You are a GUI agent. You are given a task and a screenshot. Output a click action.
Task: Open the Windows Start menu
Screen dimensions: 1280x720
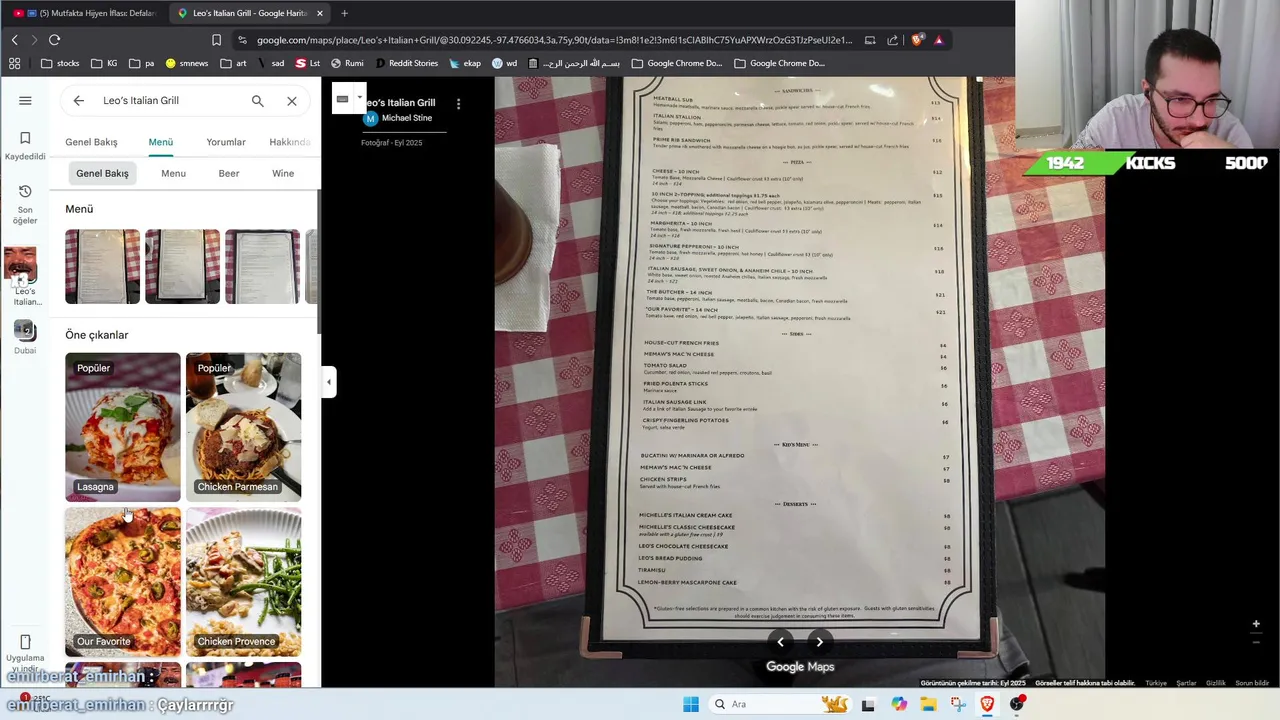[x=690, y=704]
